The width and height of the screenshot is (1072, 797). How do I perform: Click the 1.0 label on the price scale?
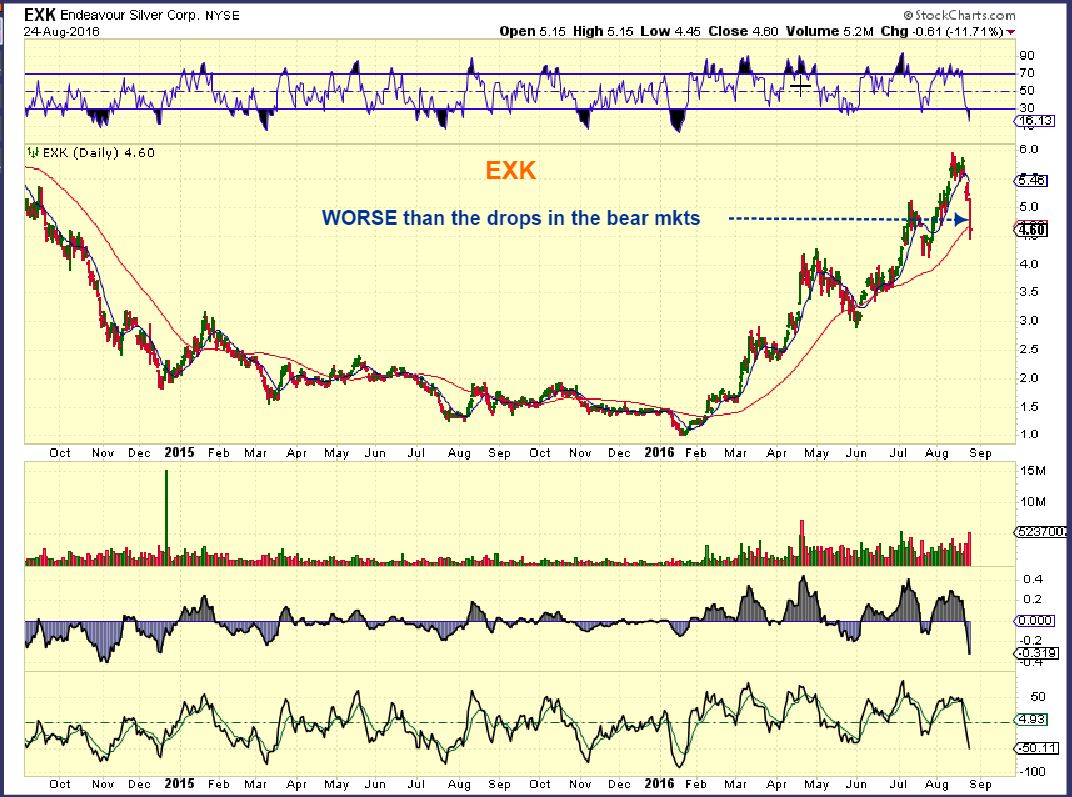1030,435
